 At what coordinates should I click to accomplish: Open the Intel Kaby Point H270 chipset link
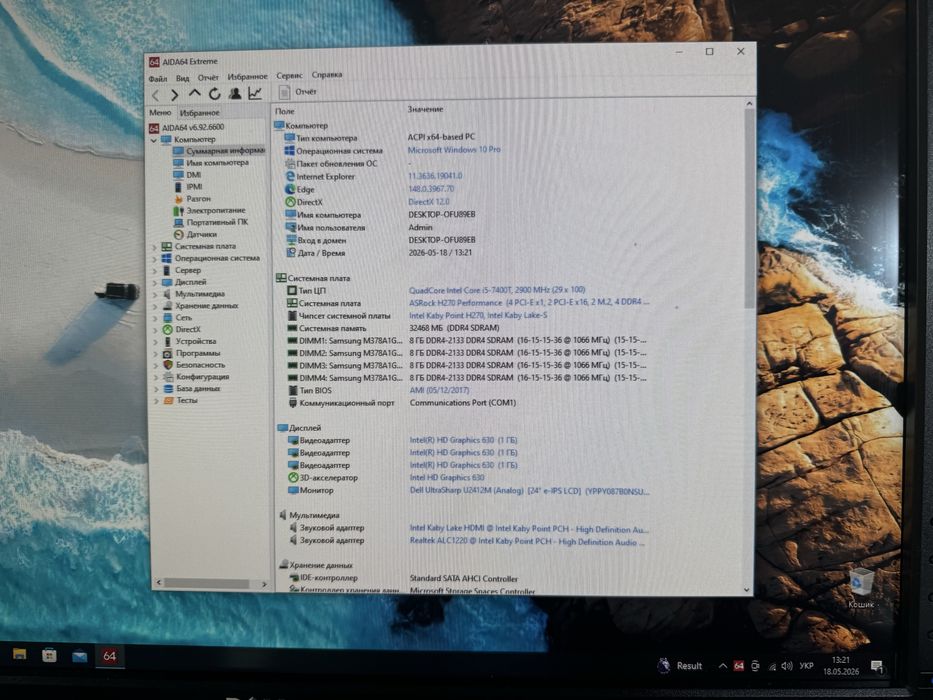[x=478, y=315]
